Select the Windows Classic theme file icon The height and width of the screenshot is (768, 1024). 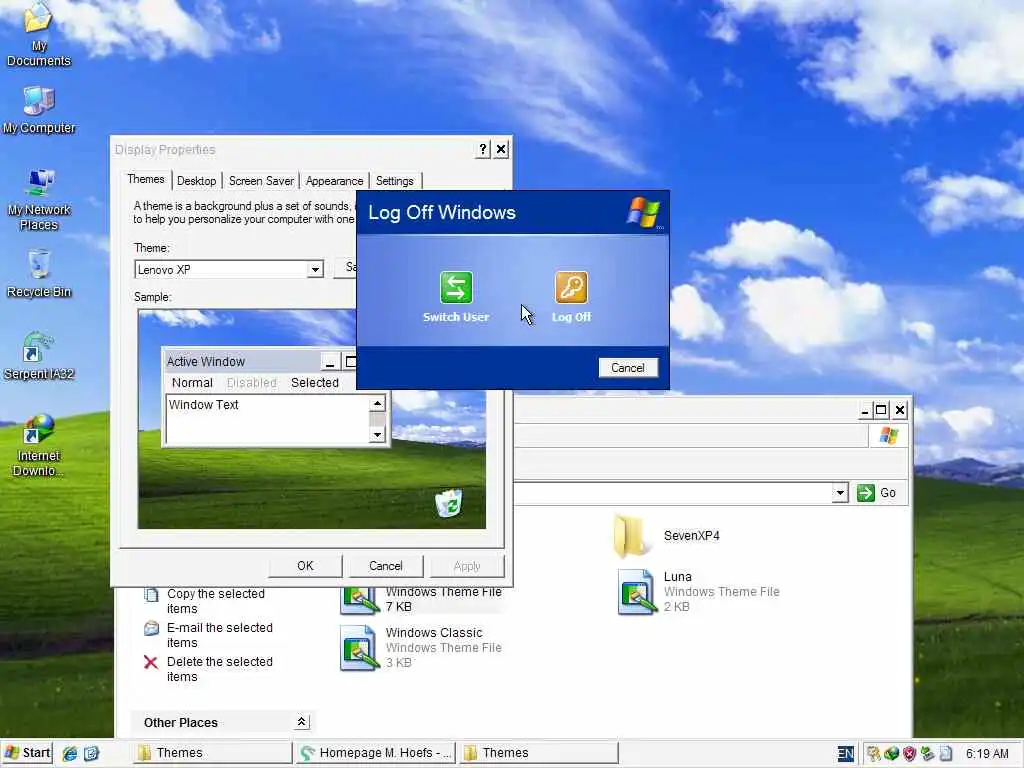click(x=359, y=648)
